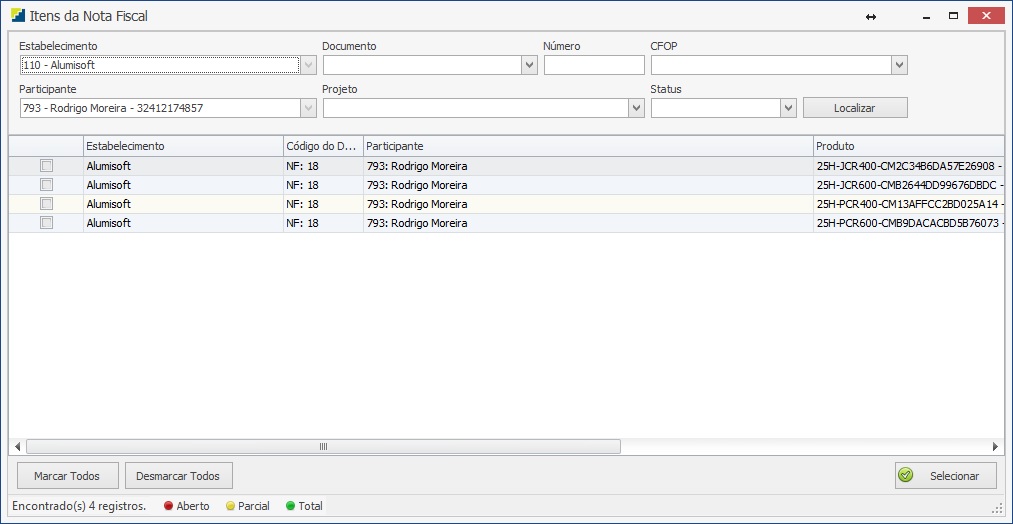Screen dimensions: 1013x524
Task: Open the Documento dropdown
Action: 529,65
